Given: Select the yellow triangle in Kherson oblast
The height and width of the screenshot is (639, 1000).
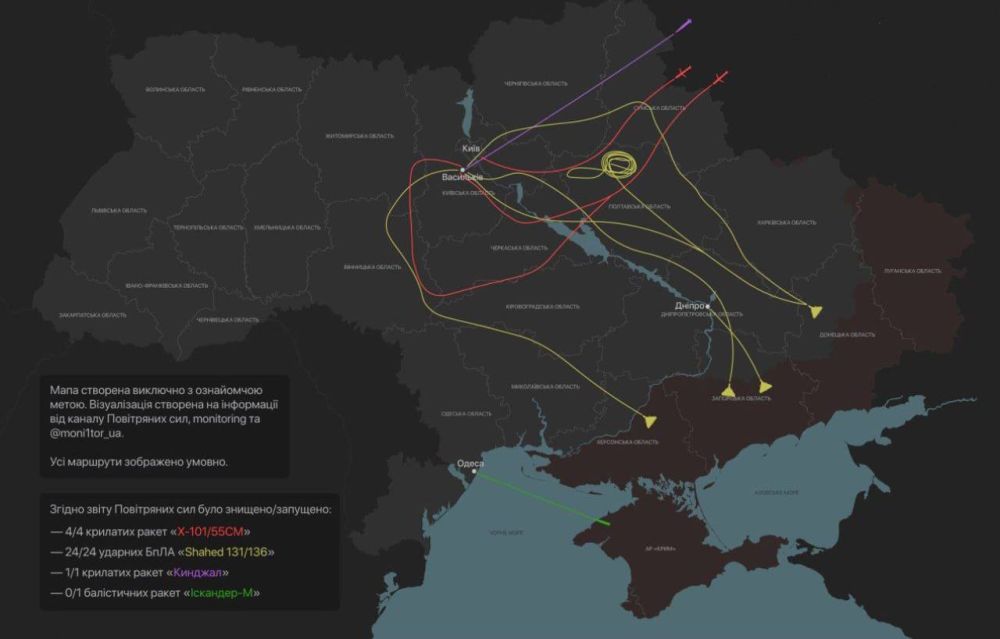Looking at the screenshot, I should (651, 421).
